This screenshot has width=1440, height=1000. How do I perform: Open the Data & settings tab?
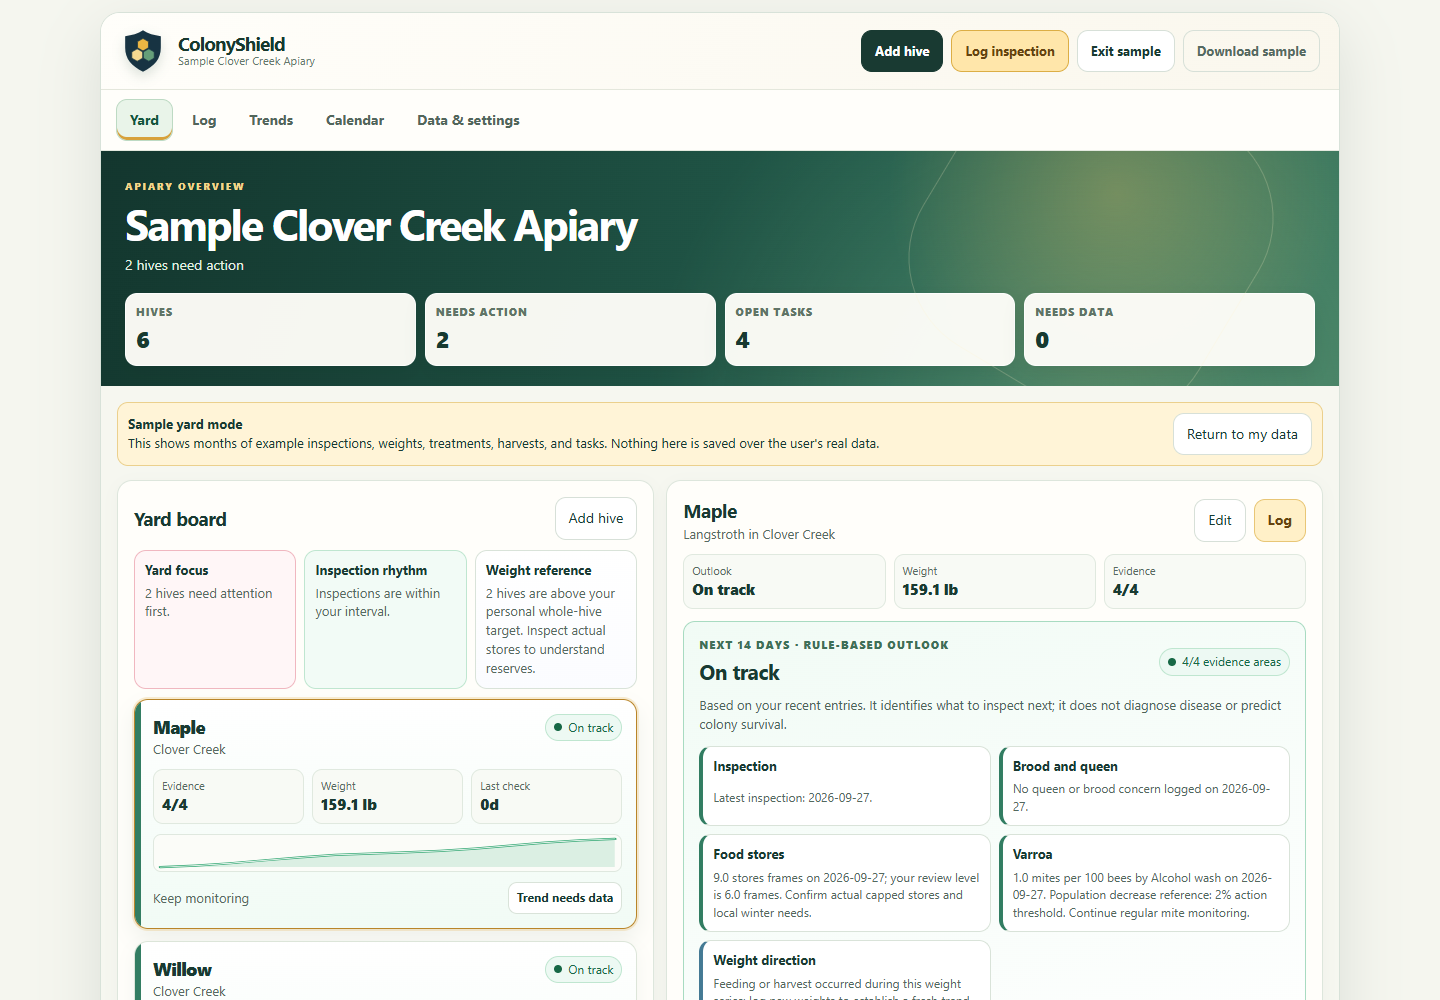[x=468, y=120]
